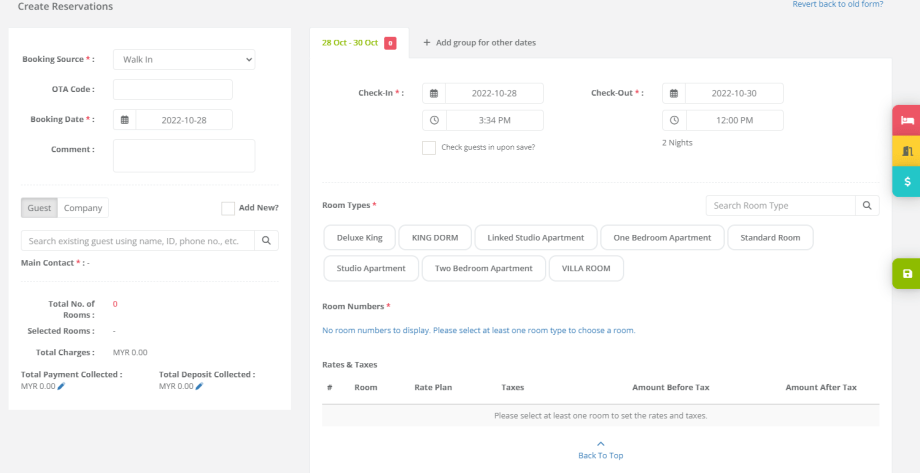Click the guest search magnifier icon

266,241
